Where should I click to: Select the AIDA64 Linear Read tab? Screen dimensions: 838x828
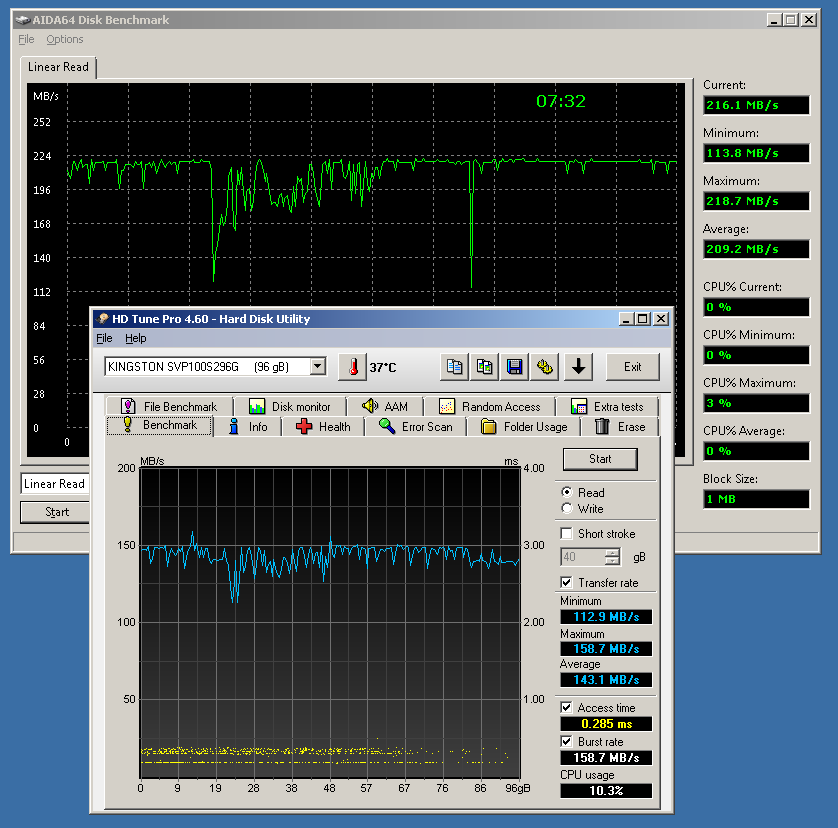pos(58,67)
